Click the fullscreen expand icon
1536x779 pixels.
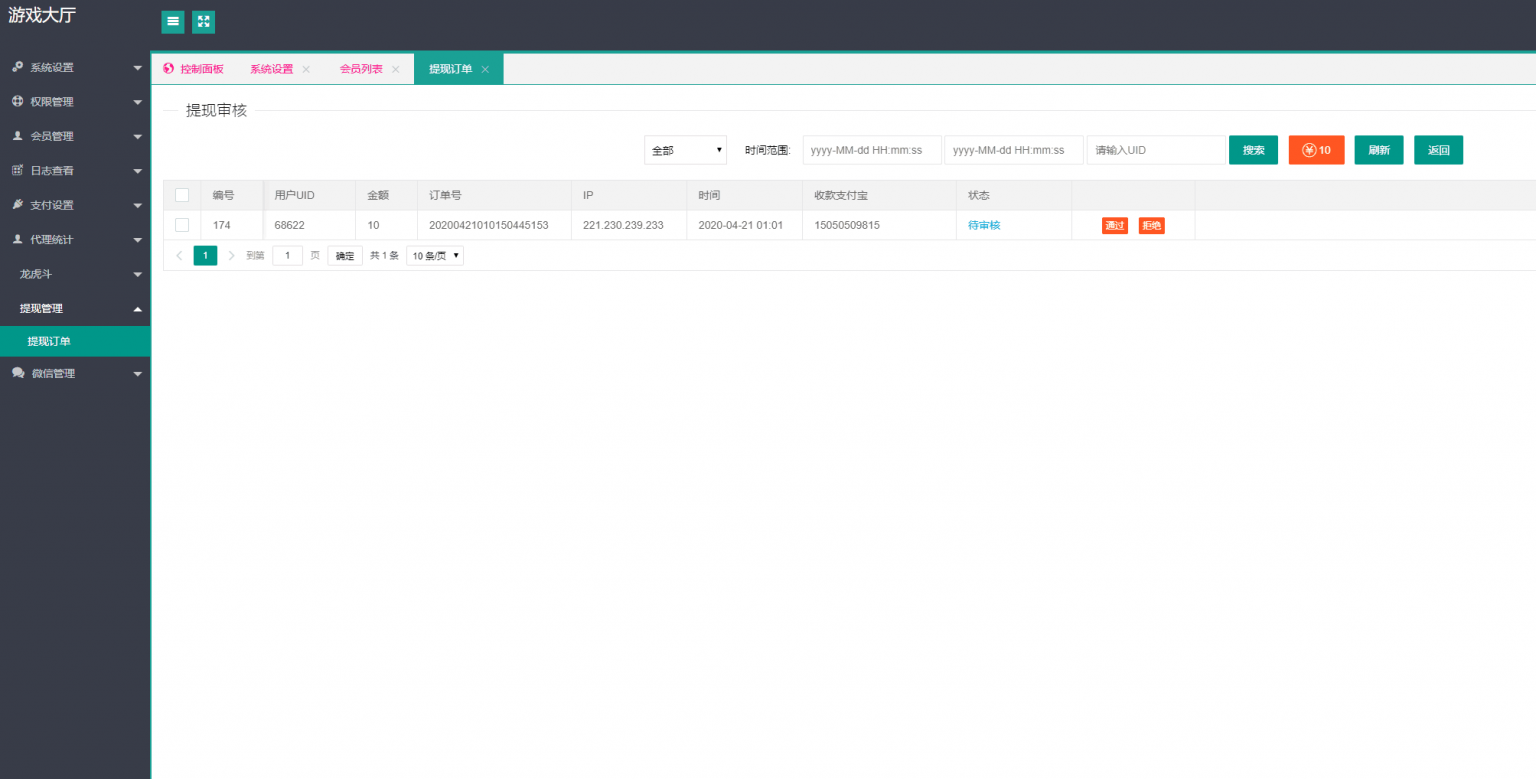click(x=203, y=22)
